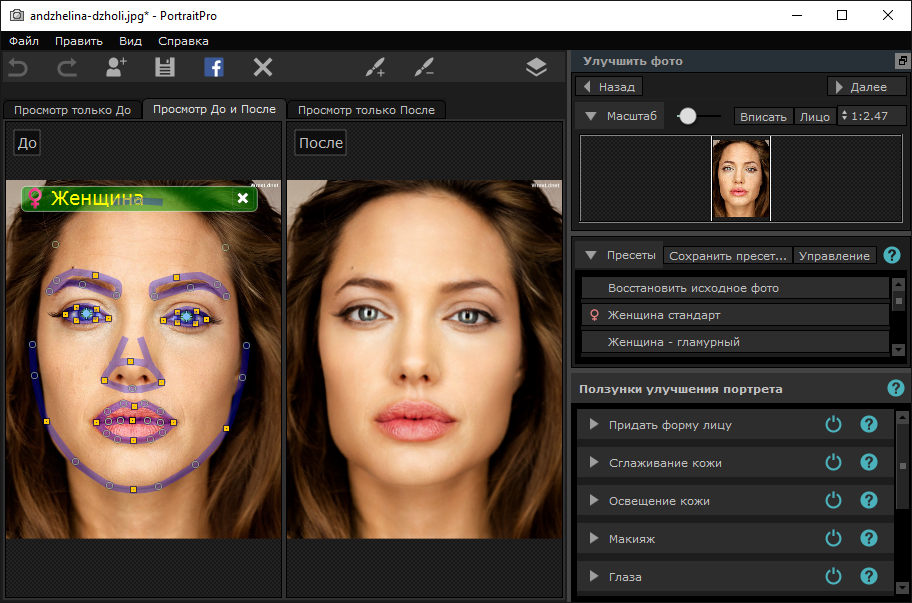Click the X icon in toolbar

pos(263,67)
